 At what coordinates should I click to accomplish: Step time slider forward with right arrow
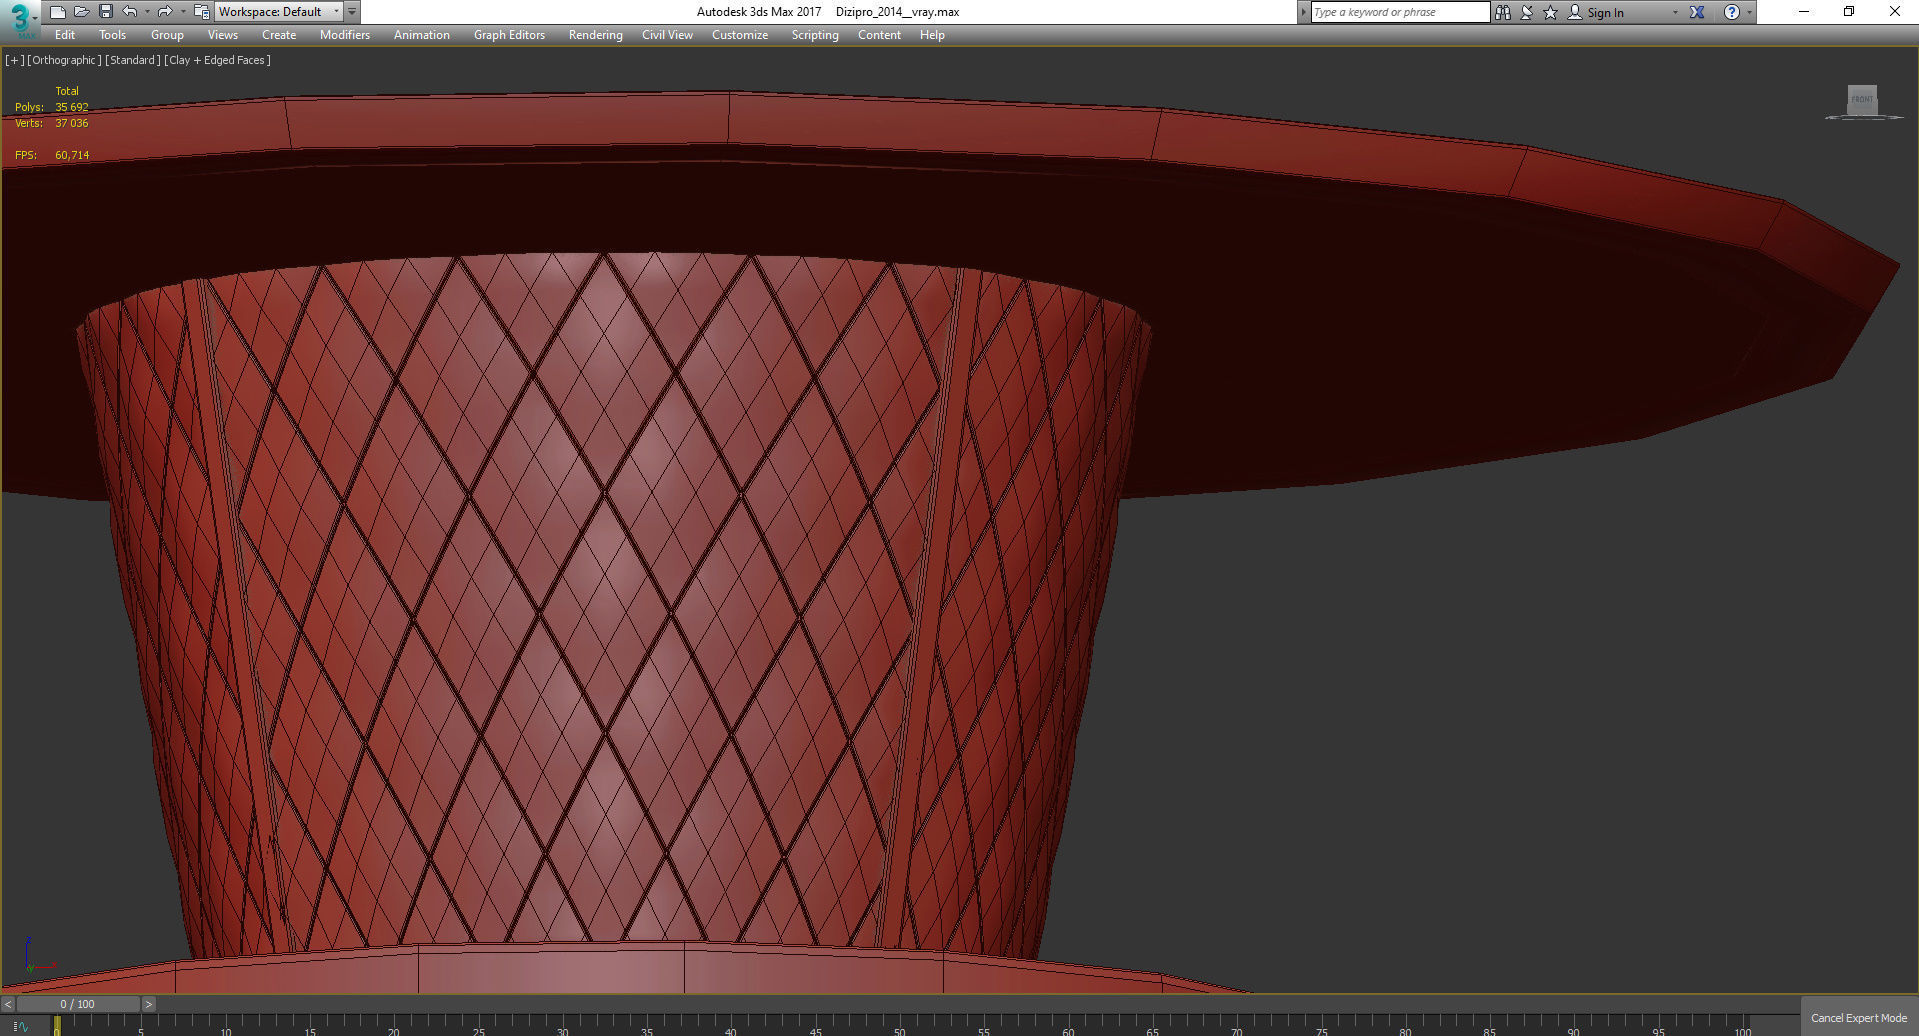(x=149, y=1004)
